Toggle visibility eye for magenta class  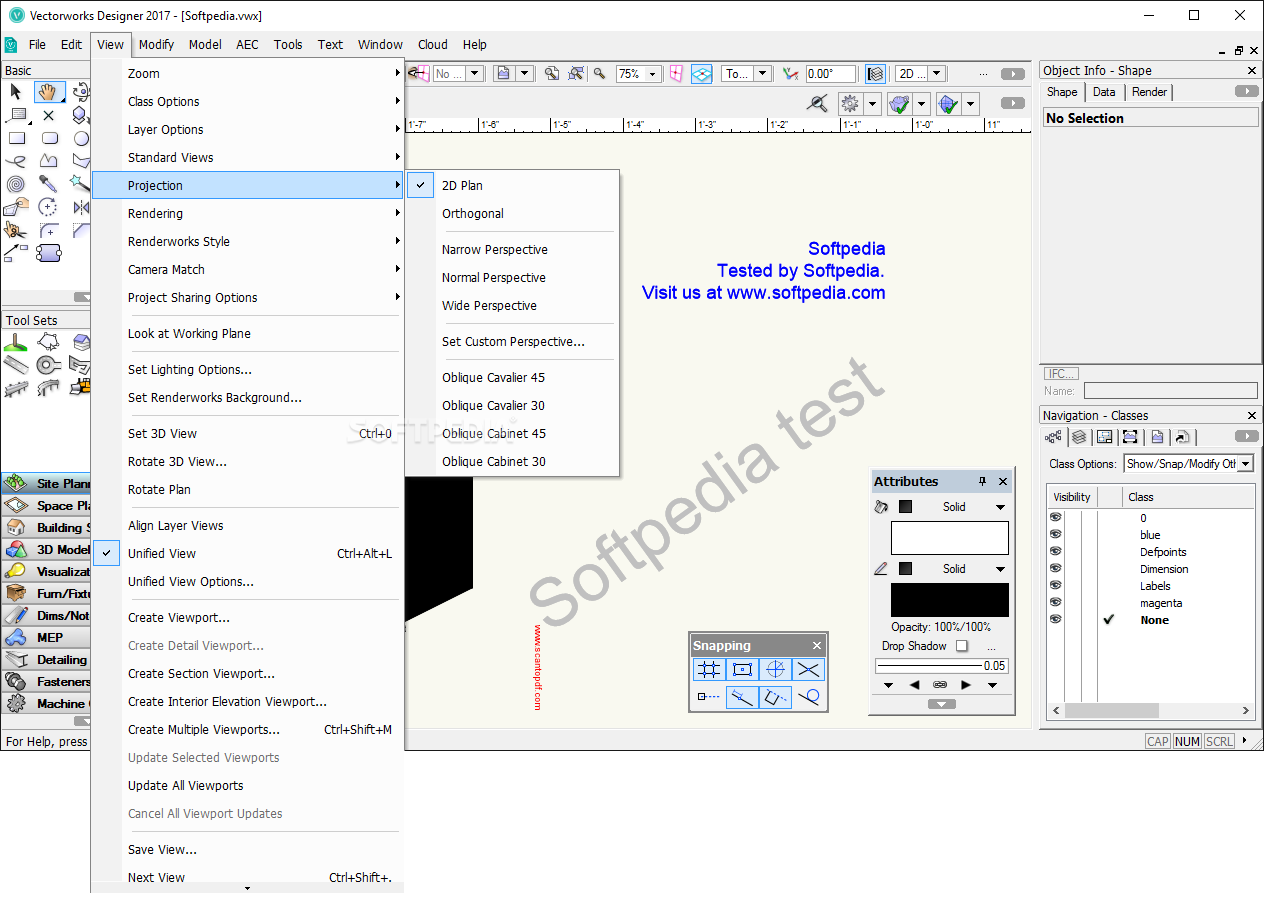tap(1055, 603)
